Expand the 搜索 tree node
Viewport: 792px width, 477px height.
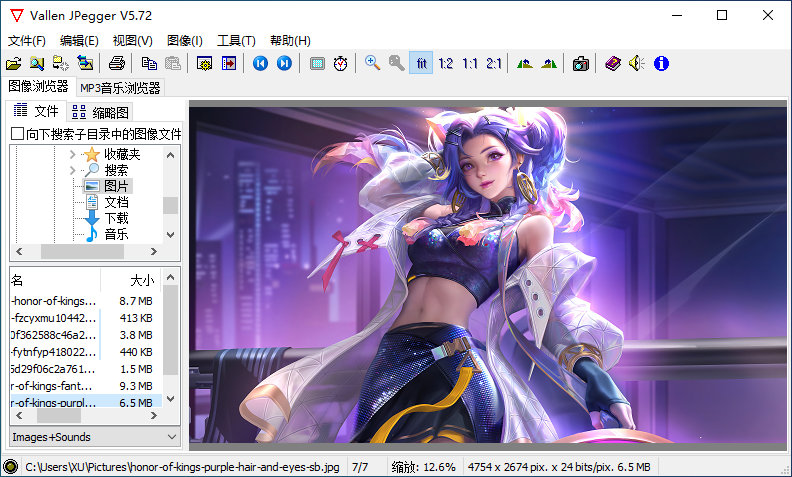click(x=72, y=170)
